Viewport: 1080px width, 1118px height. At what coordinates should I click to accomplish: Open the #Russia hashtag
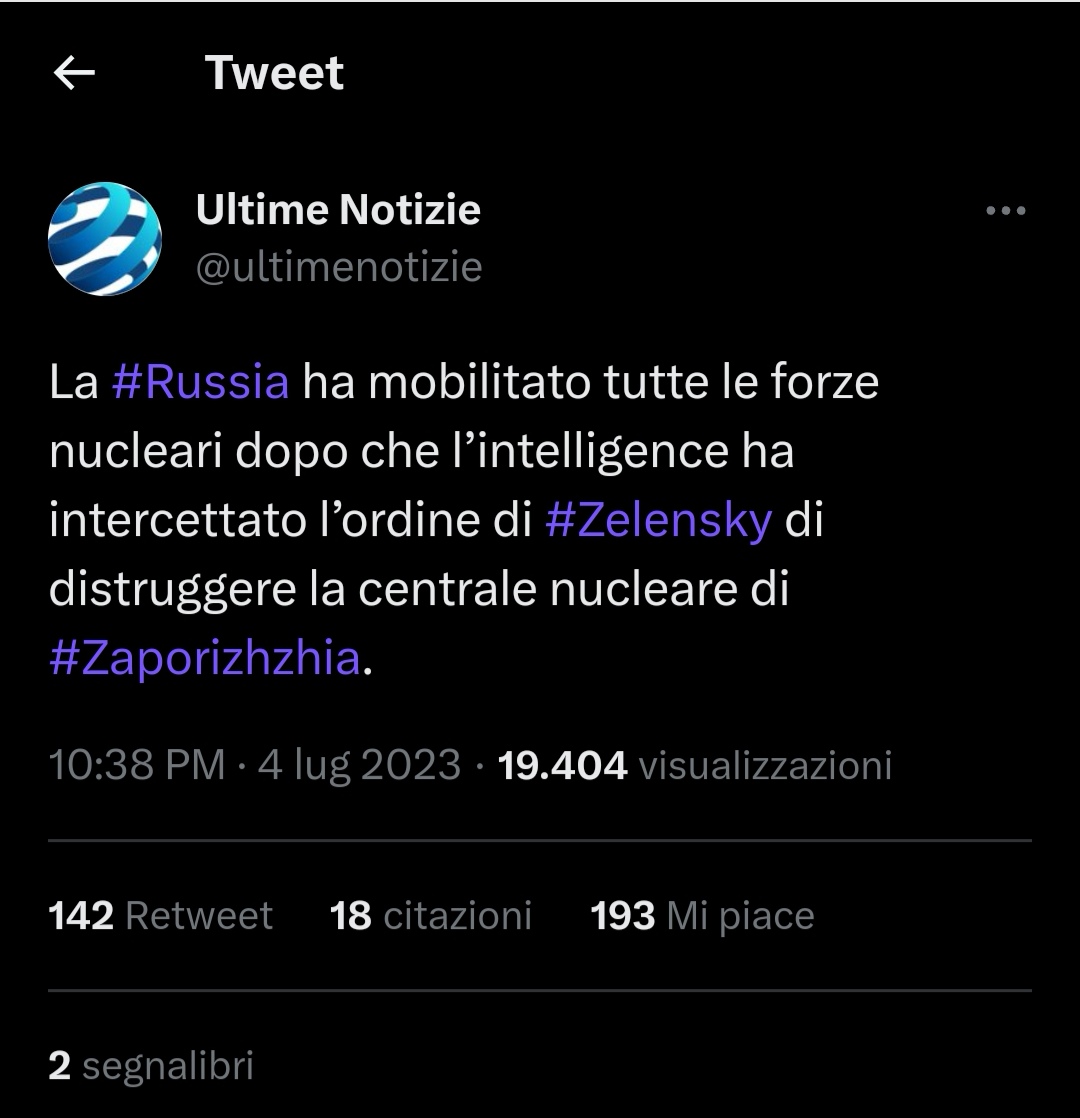pos(200,383)
